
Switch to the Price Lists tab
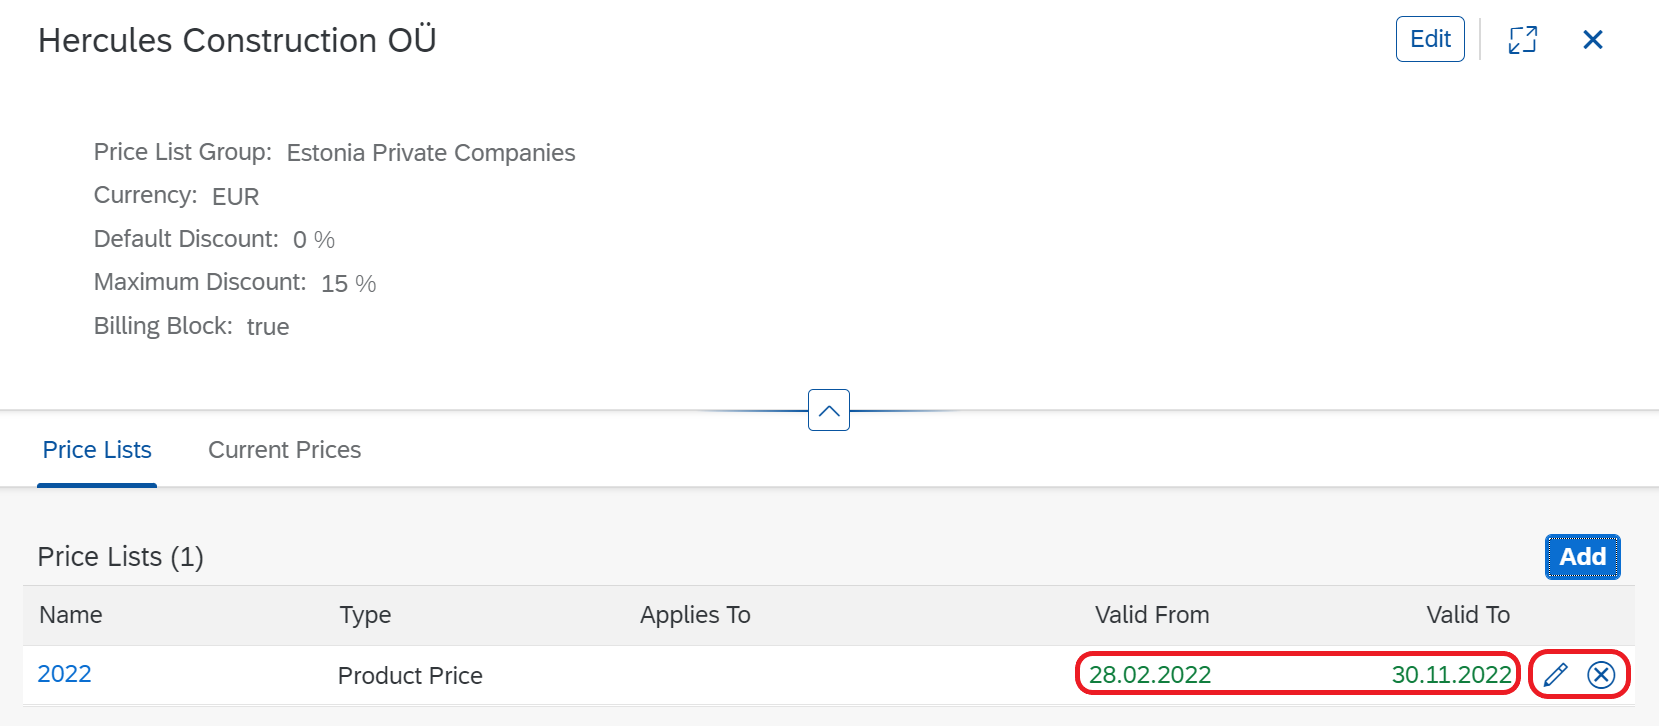(x=97, y=450)
